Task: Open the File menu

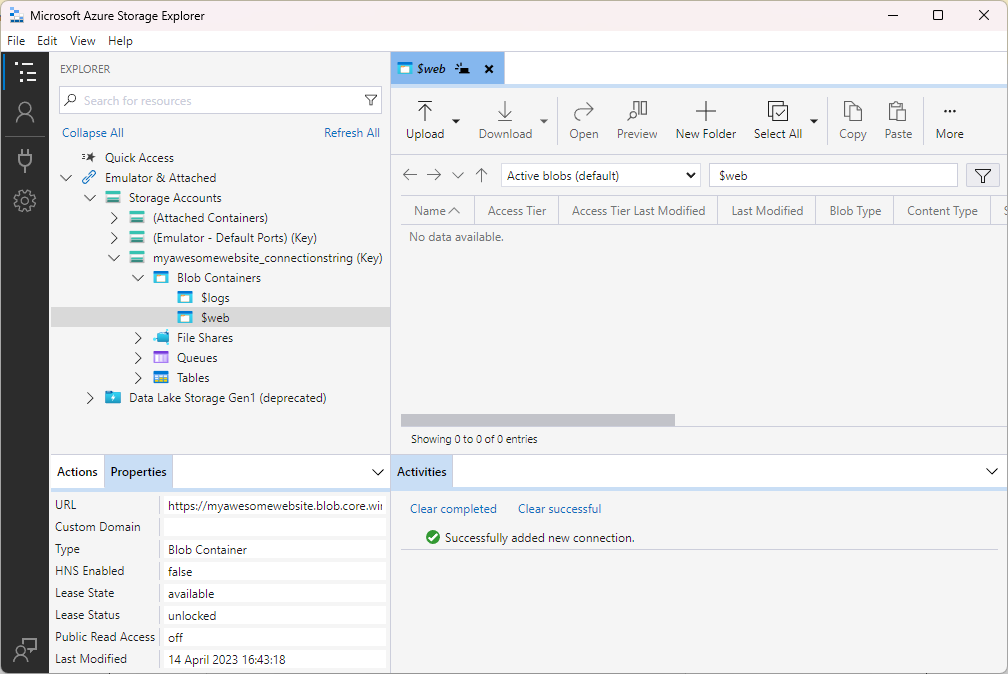Action: [x=16, y=41]
